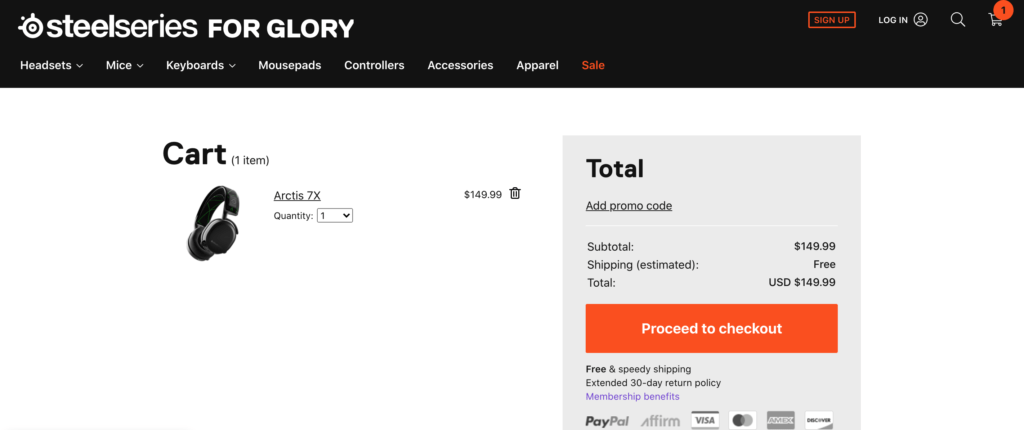The width and height of the screenshot is (1024, 430).
Task: Open the search magnifier icon
Action: [x=958, y=20]
